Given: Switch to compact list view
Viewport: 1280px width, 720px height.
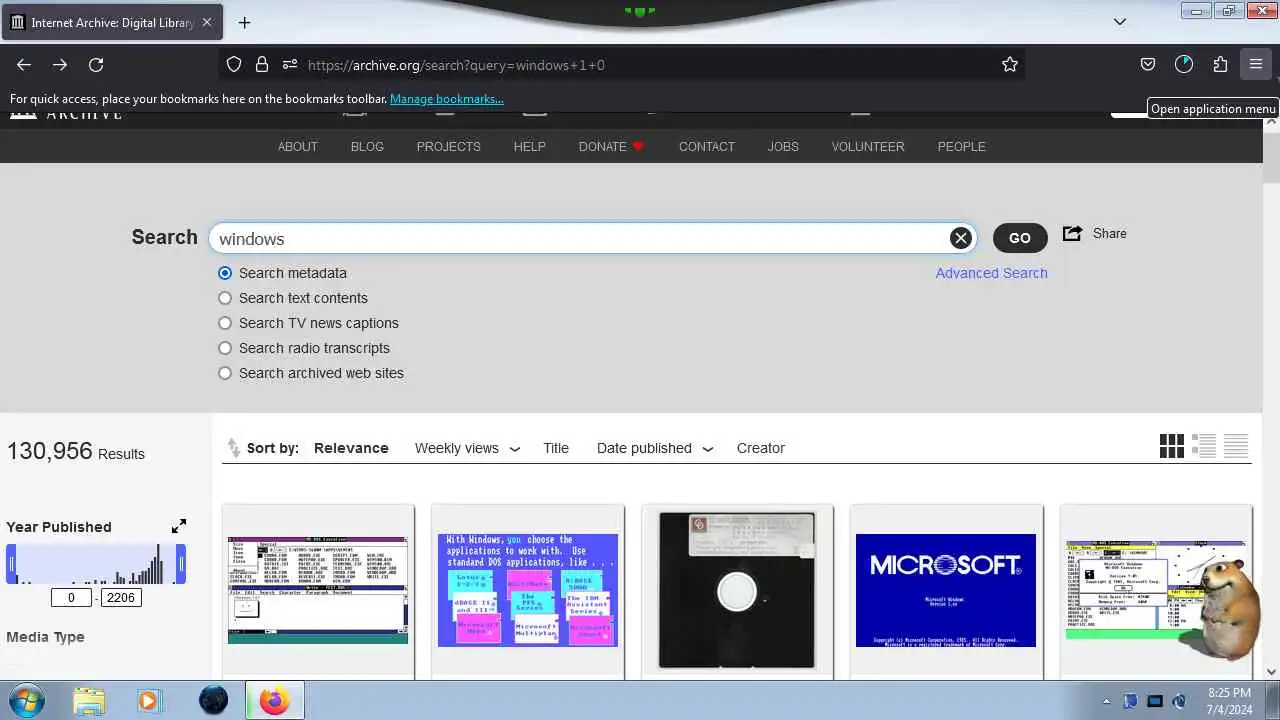Looking at the screenshot, I should tap(1236, 446).
